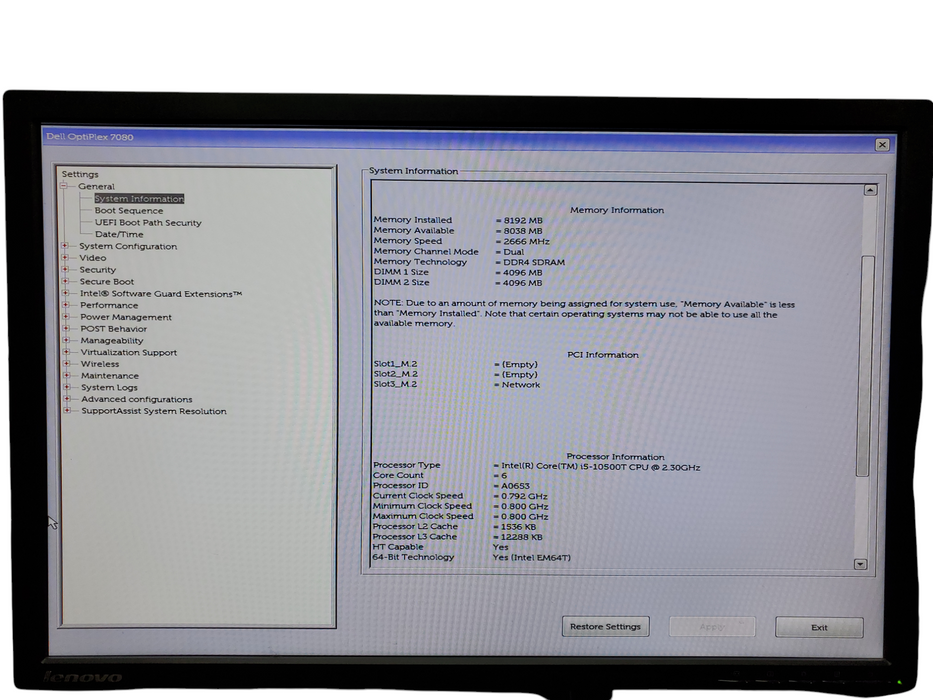The image size is (933, 700).
Task: Expand the System Configuration node
Action: pos(65,245)
